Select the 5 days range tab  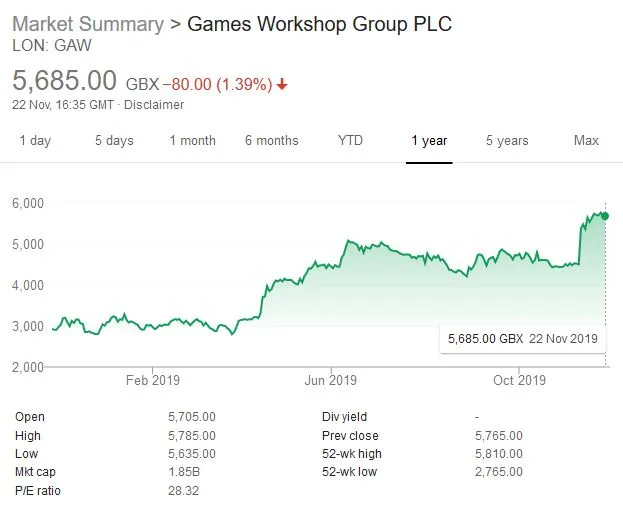pos(114,141)
